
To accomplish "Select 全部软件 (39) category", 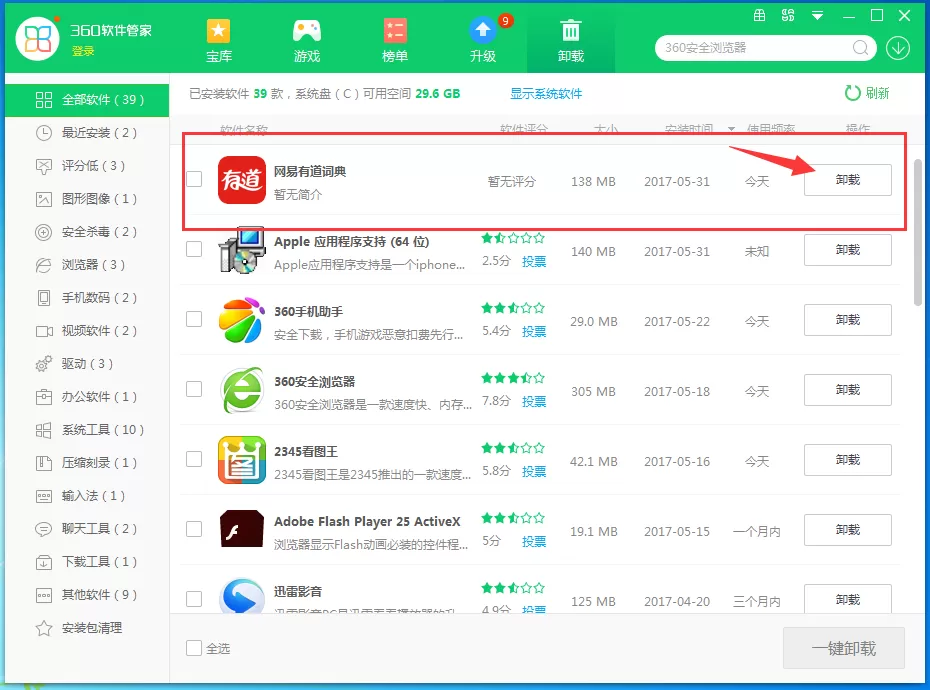I will coord(87,100).
